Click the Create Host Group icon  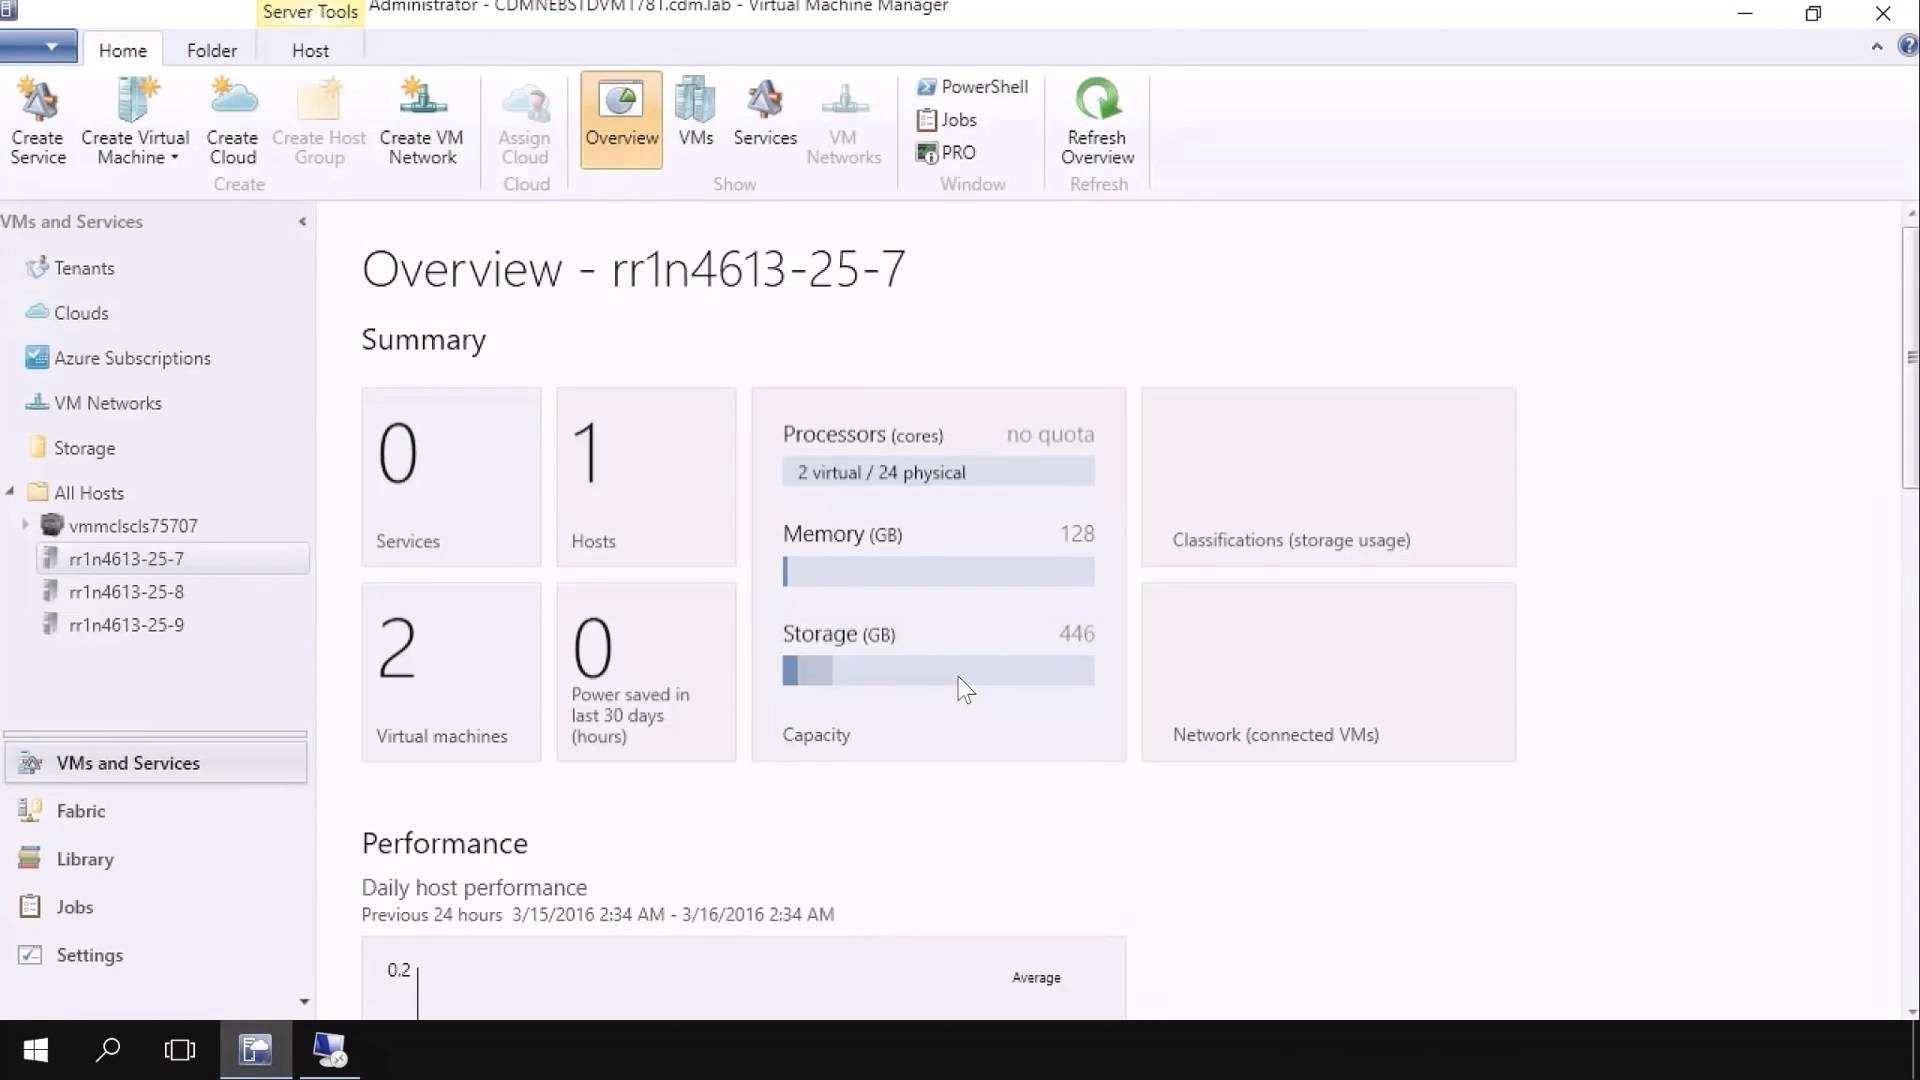(319, 120)
